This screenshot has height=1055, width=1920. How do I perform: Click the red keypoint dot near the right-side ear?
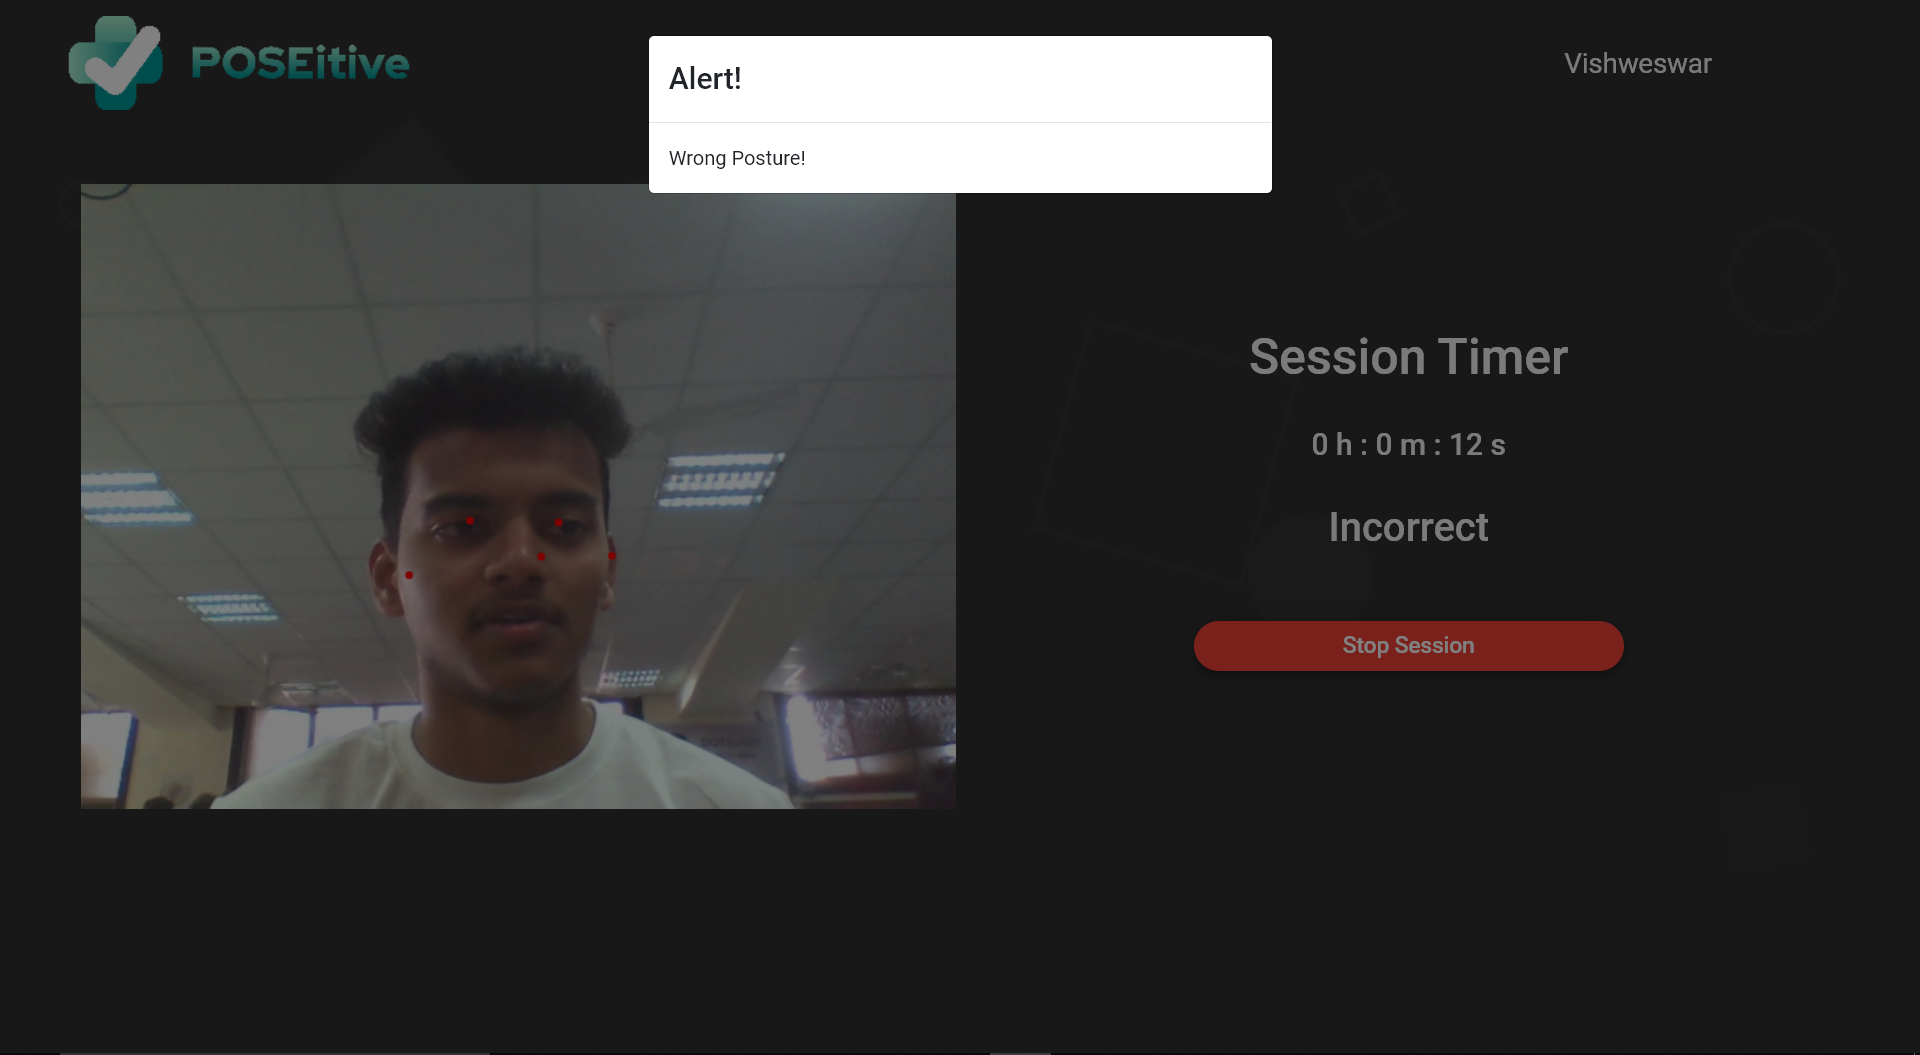point(612,555)
